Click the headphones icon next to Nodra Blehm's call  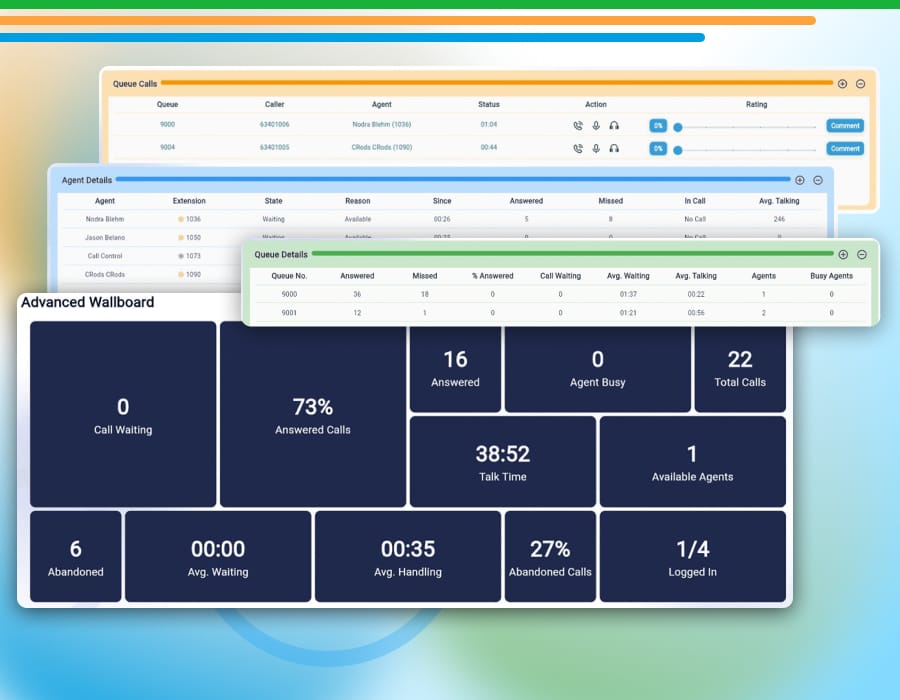613,125
